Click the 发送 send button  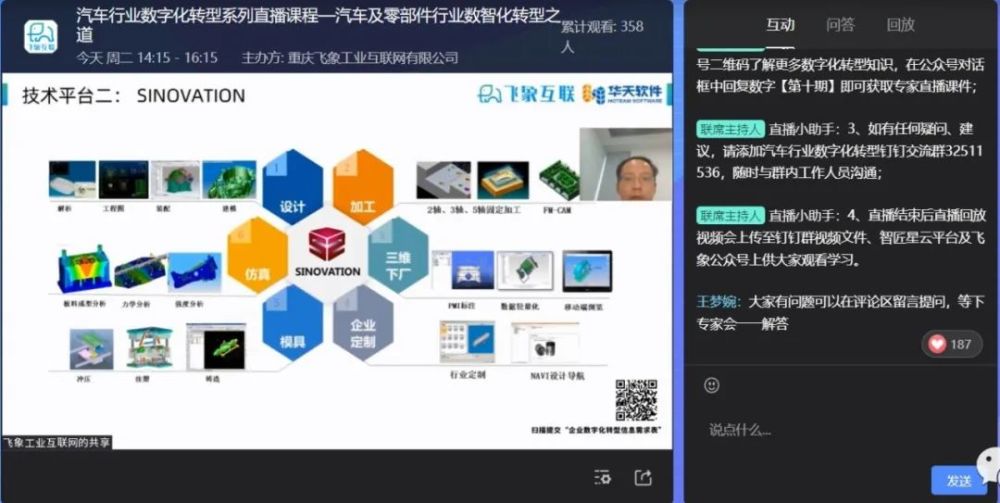click(959, 481)
